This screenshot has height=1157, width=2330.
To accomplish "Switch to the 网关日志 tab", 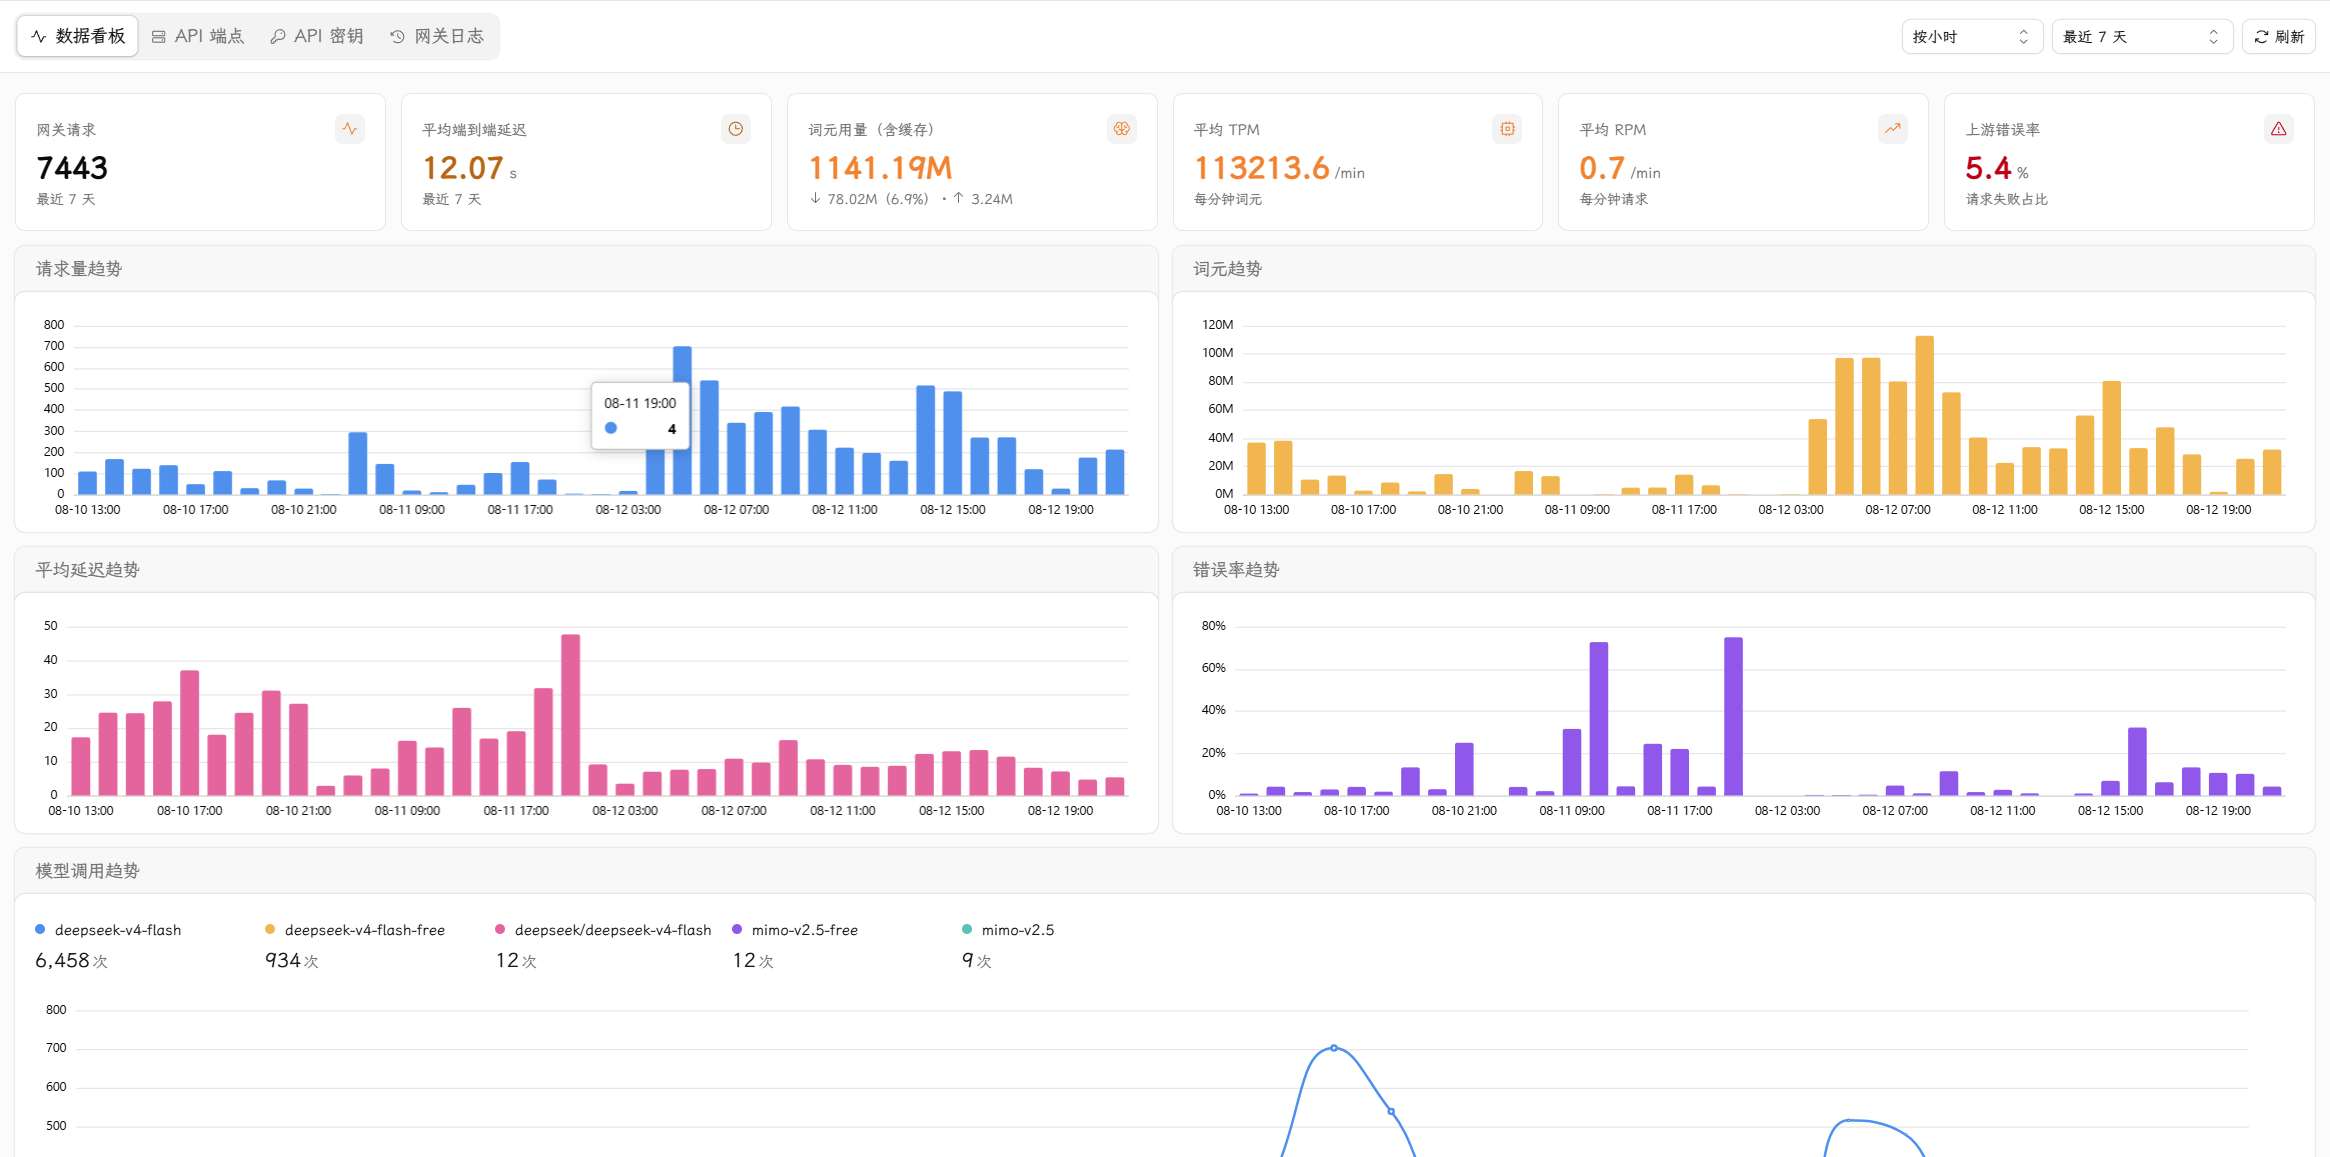I will click(437, 37).
